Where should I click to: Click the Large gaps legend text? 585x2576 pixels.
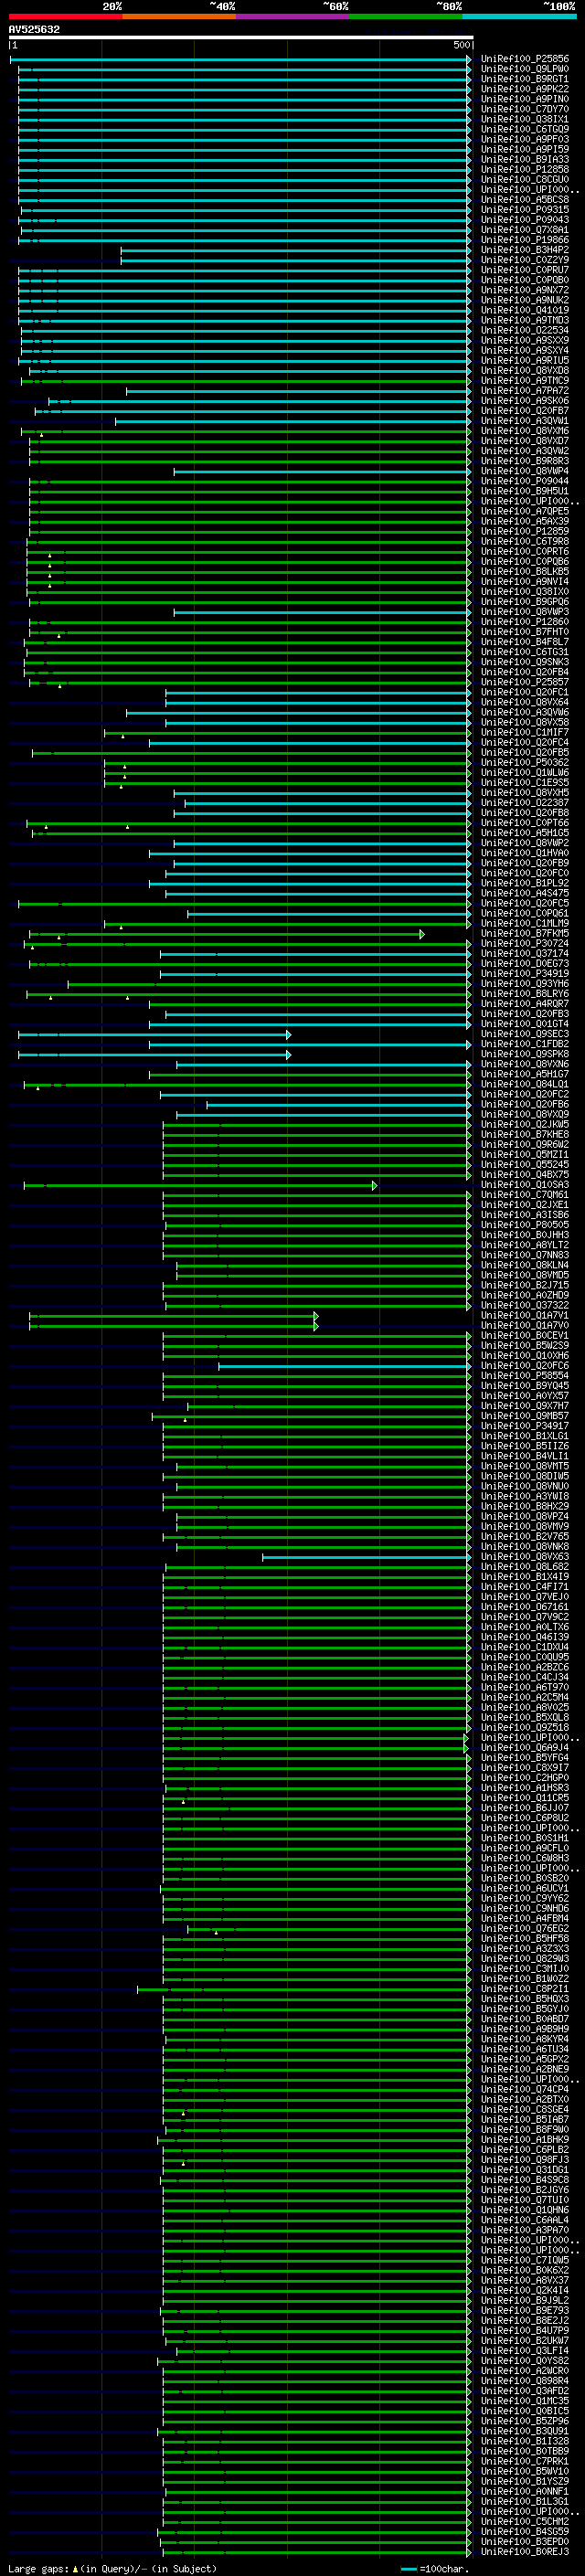(x=112, y=2568)
